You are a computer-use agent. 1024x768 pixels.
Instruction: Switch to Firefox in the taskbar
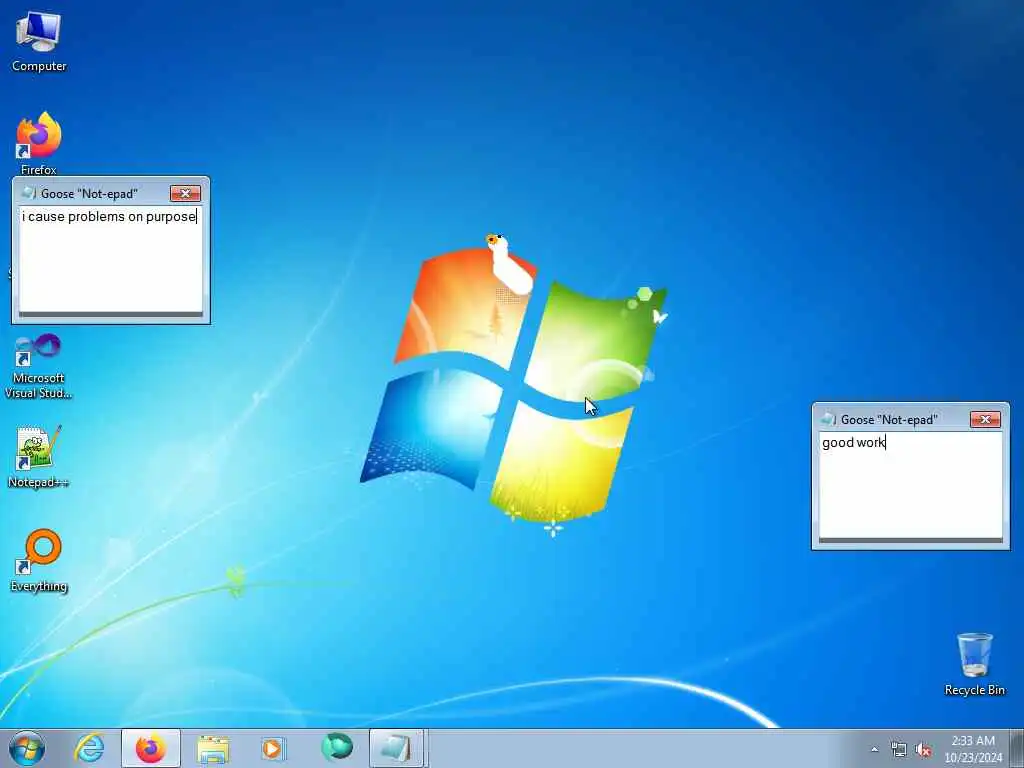150,748
